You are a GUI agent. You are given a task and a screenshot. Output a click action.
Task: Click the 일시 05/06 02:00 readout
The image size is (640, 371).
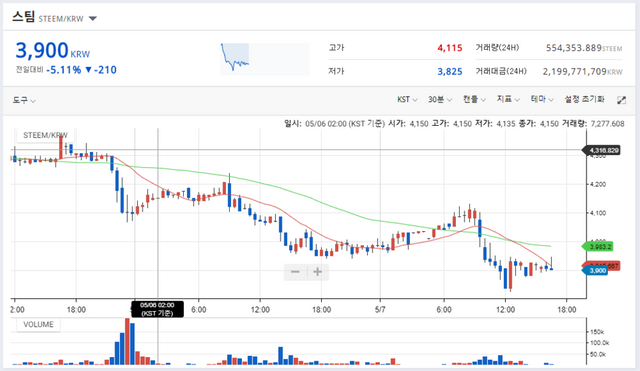(x=334, y=123)
